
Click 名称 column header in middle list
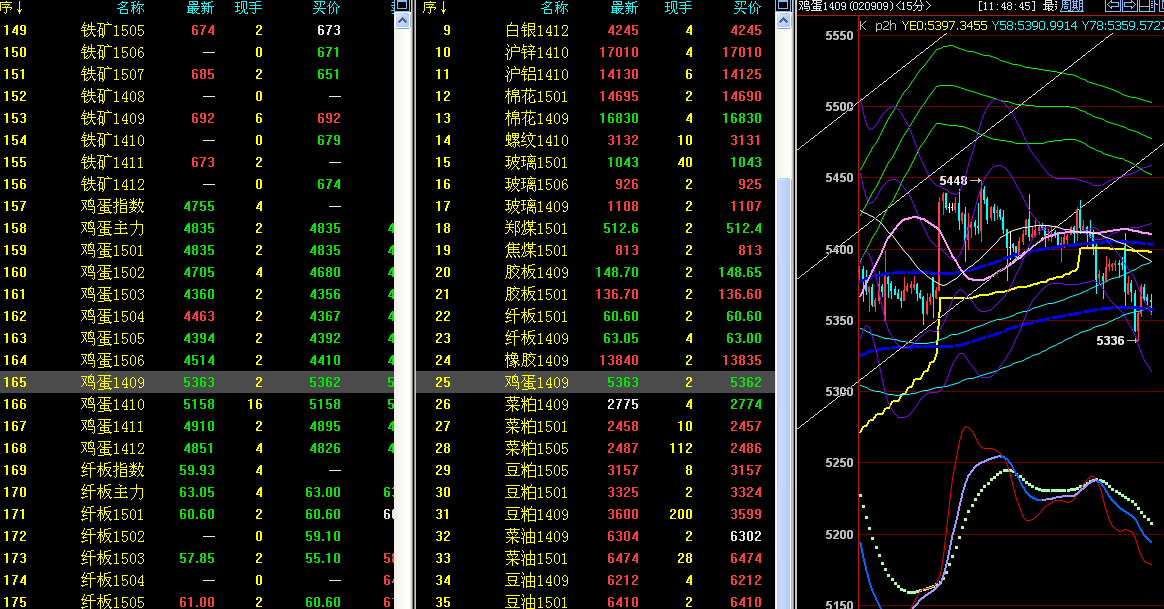click(554, 7)
